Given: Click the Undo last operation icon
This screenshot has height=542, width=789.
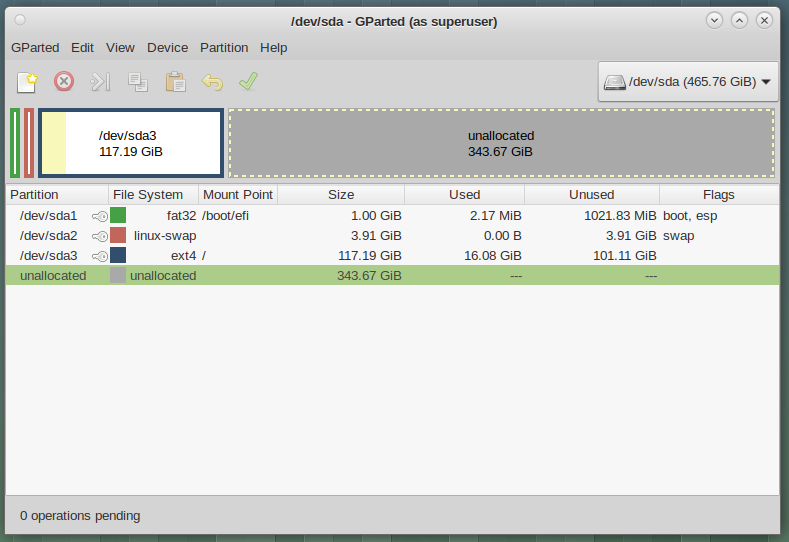Looking at the screenshot, I should click(212, 82).
